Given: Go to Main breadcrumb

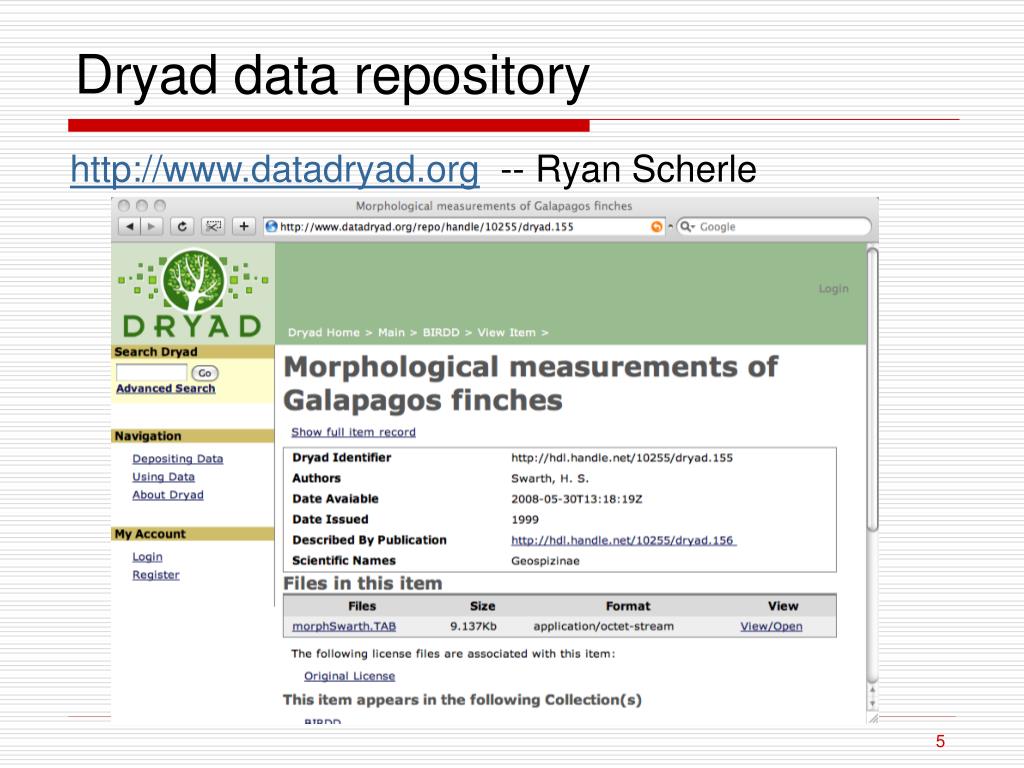Looking at the screenshot, I should pos(391,332).
